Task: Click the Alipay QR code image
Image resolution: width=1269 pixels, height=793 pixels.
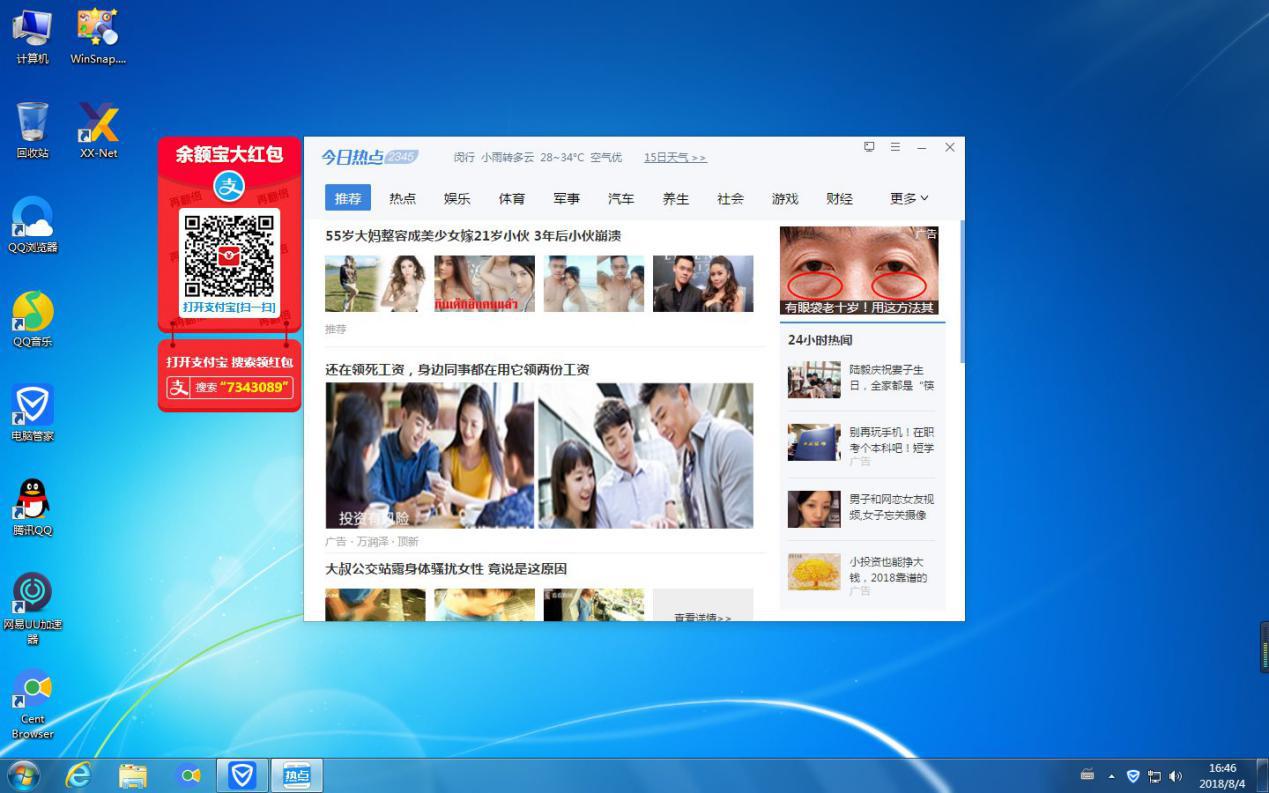Action: point(229,257)
